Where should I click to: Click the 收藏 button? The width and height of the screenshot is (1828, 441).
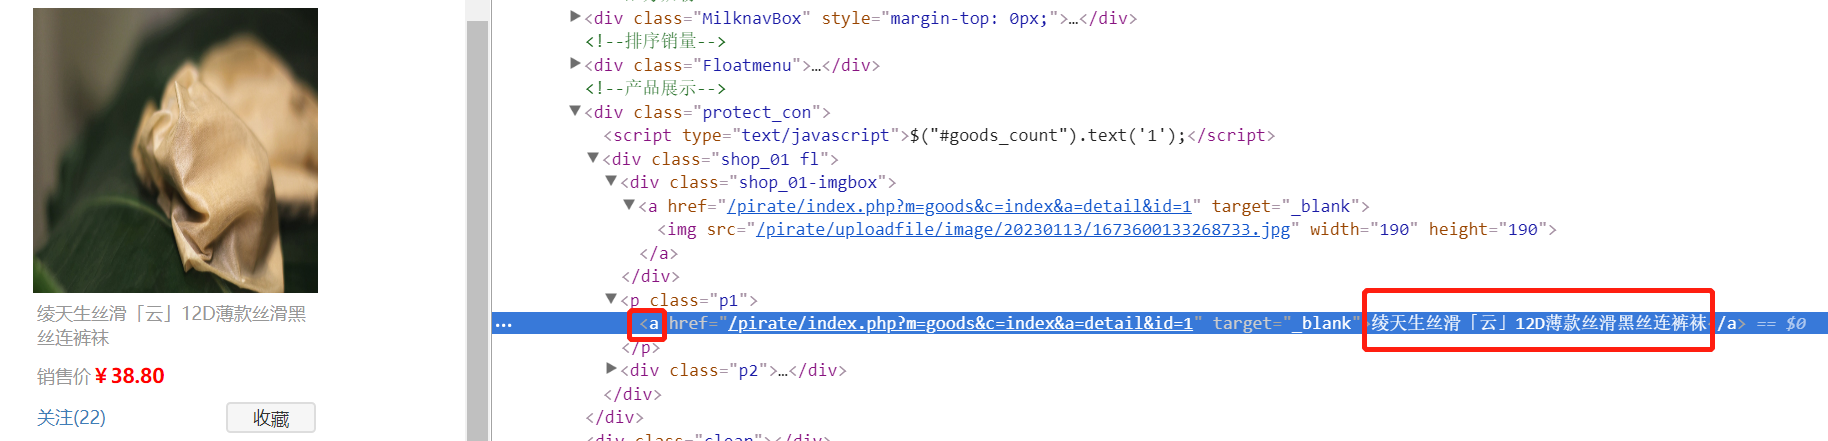[271, 418]
